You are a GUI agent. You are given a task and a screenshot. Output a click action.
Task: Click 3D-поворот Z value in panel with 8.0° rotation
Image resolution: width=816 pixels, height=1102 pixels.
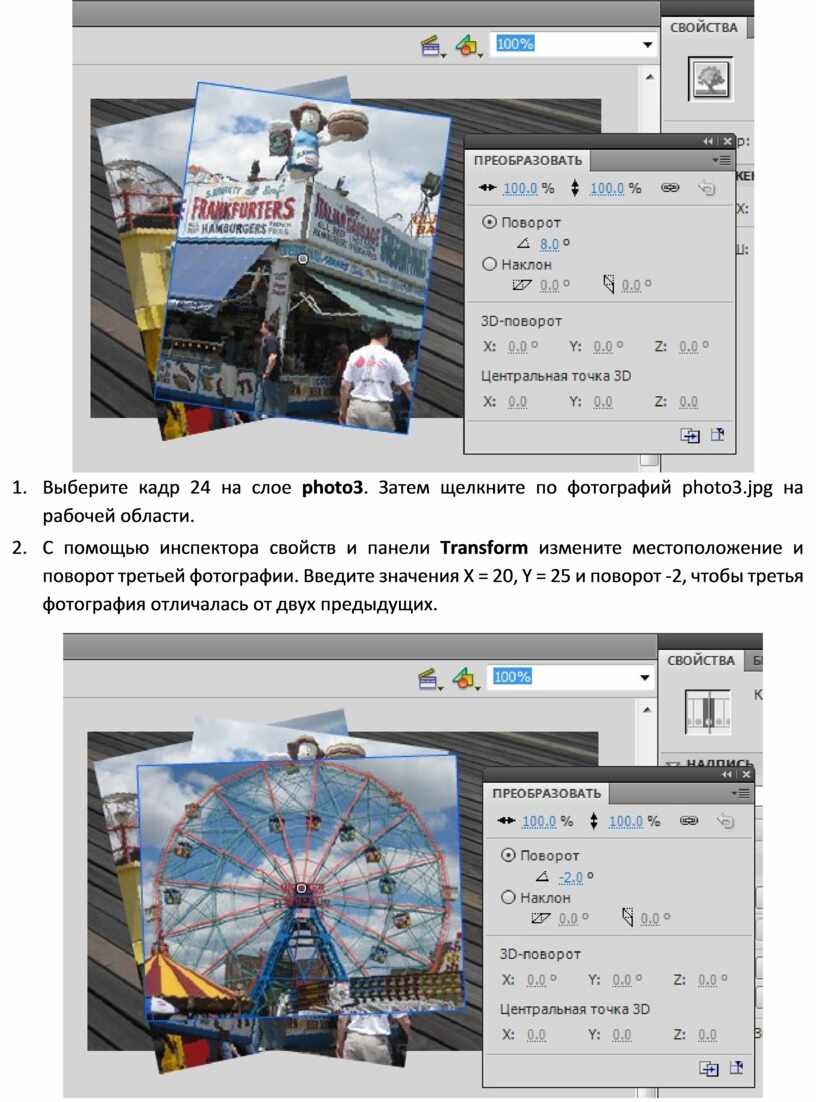[689, 346]
